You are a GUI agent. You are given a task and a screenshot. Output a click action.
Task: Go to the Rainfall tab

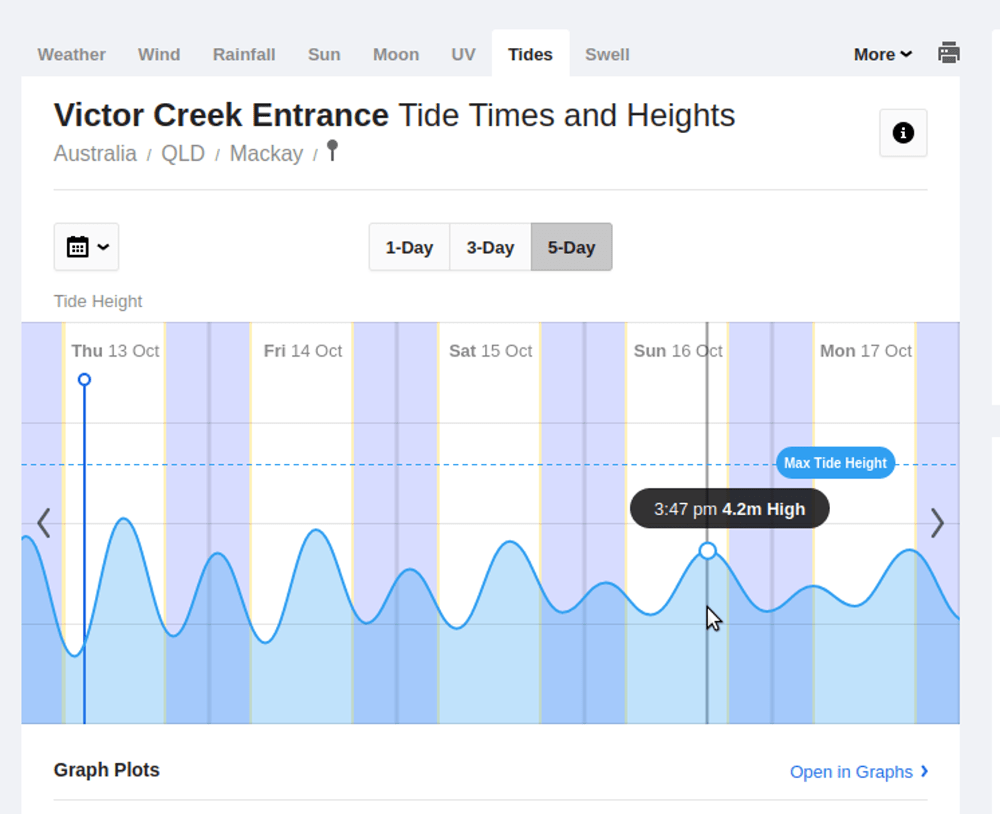(x=244, y=55)
